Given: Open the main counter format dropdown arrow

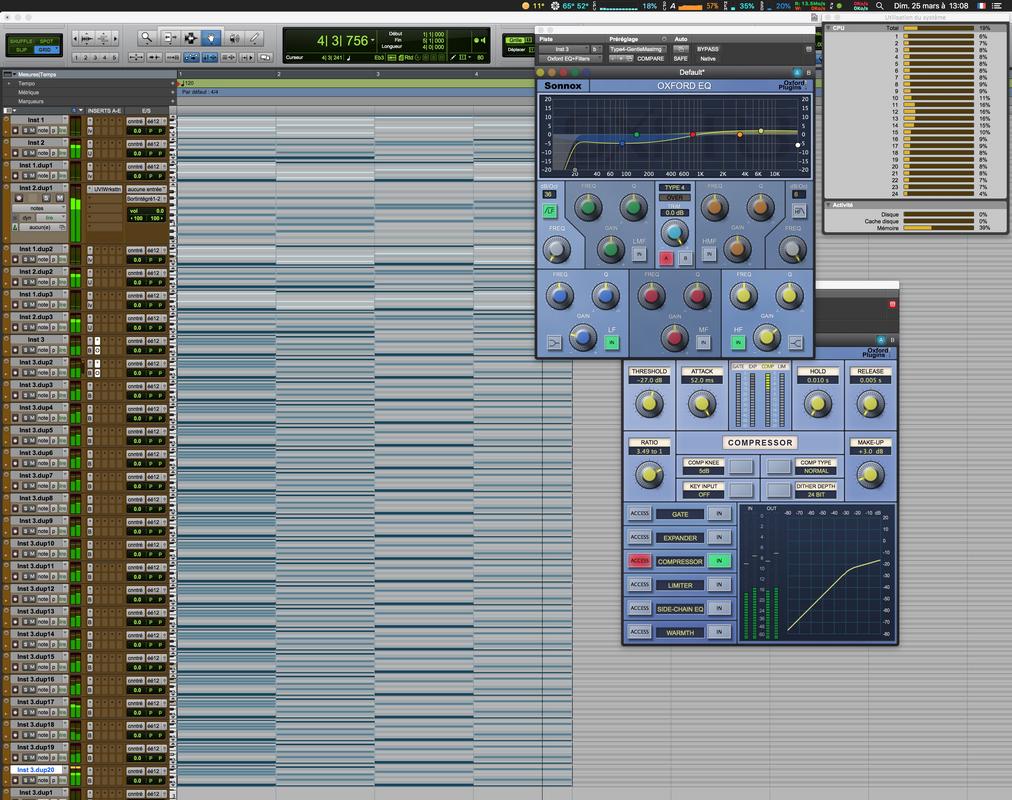Looking at the screenshot, I should [x=372, y=41].
